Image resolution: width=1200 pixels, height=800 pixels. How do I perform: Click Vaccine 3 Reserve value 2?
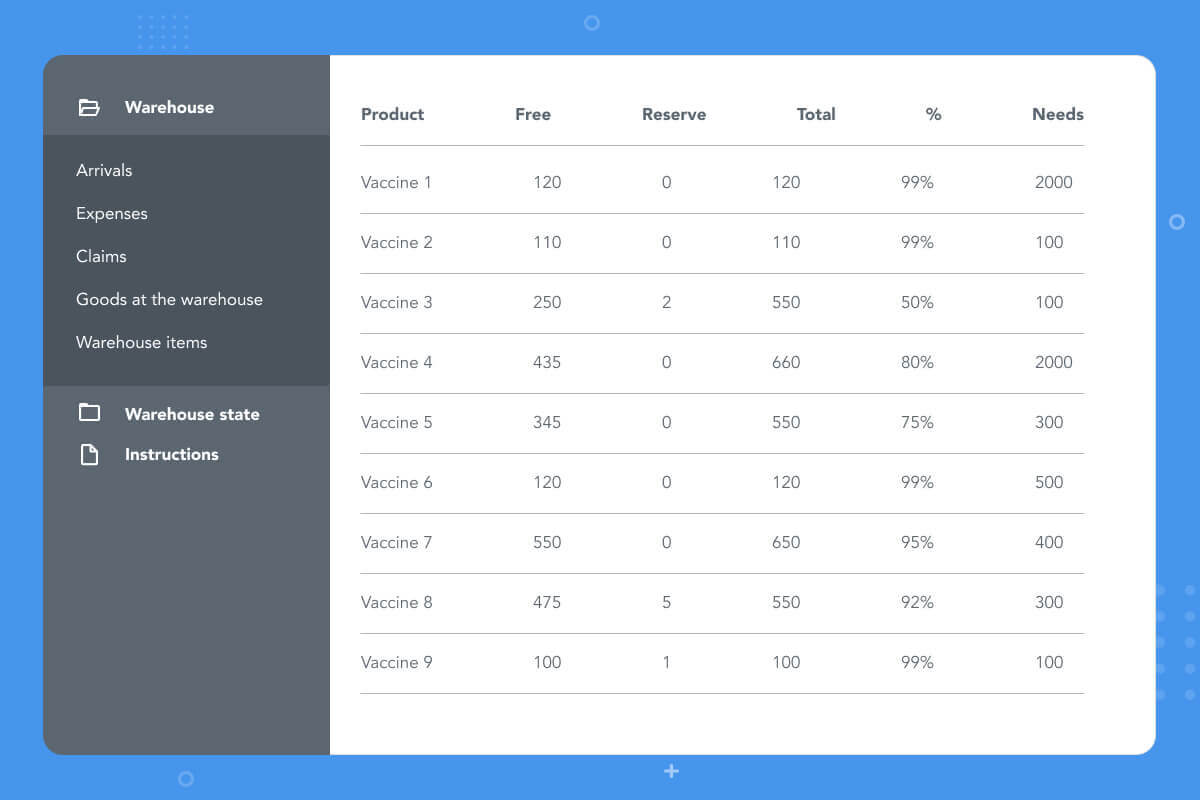point(667,302)
